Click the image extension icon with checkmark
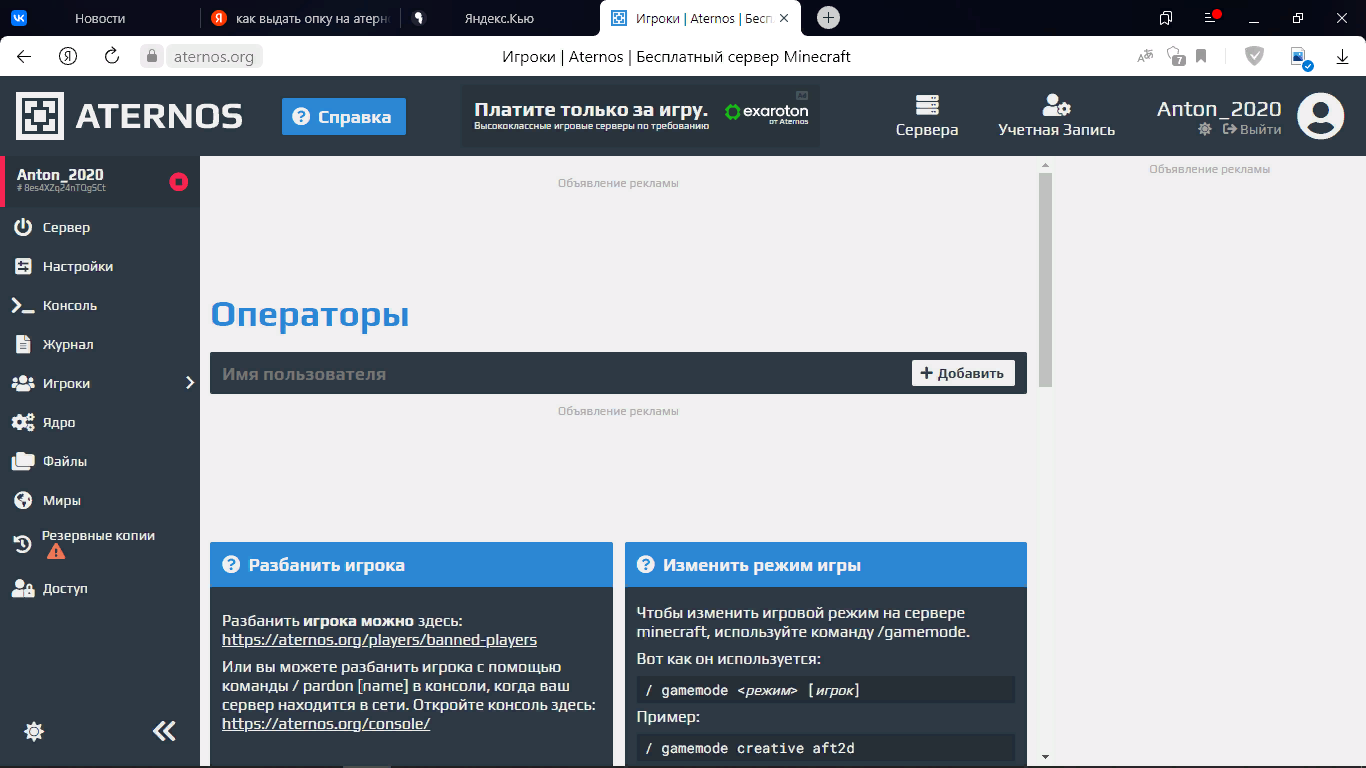1366x768 pixels. [x=1301, y=58]
